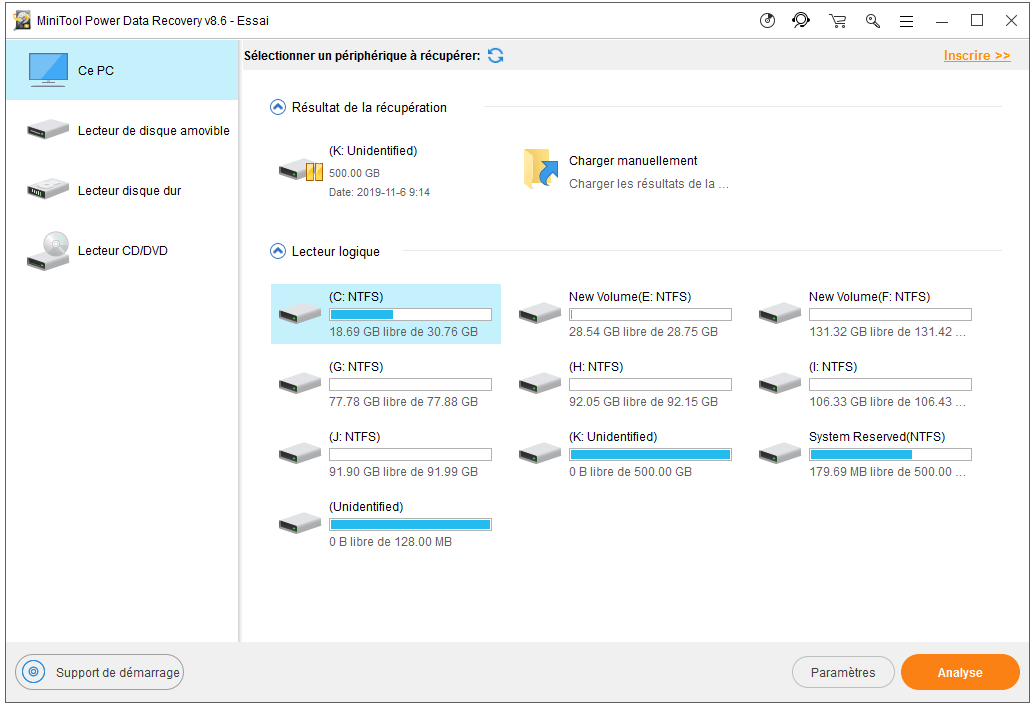Select the (G: NTFS) label

[356, 367]
